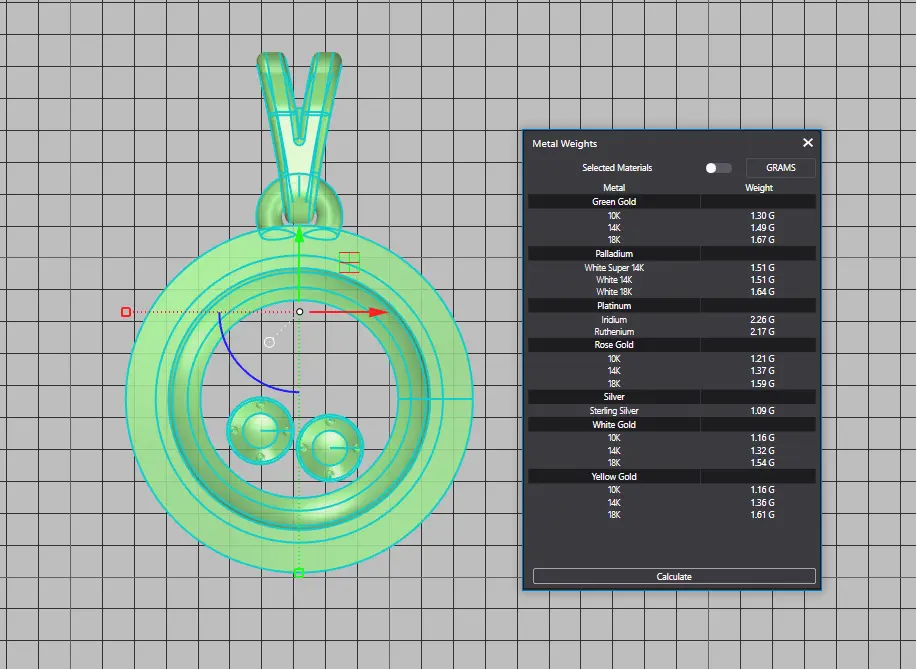916x669 pixels.
Task: Click the Metal column header
Action: 614,188
